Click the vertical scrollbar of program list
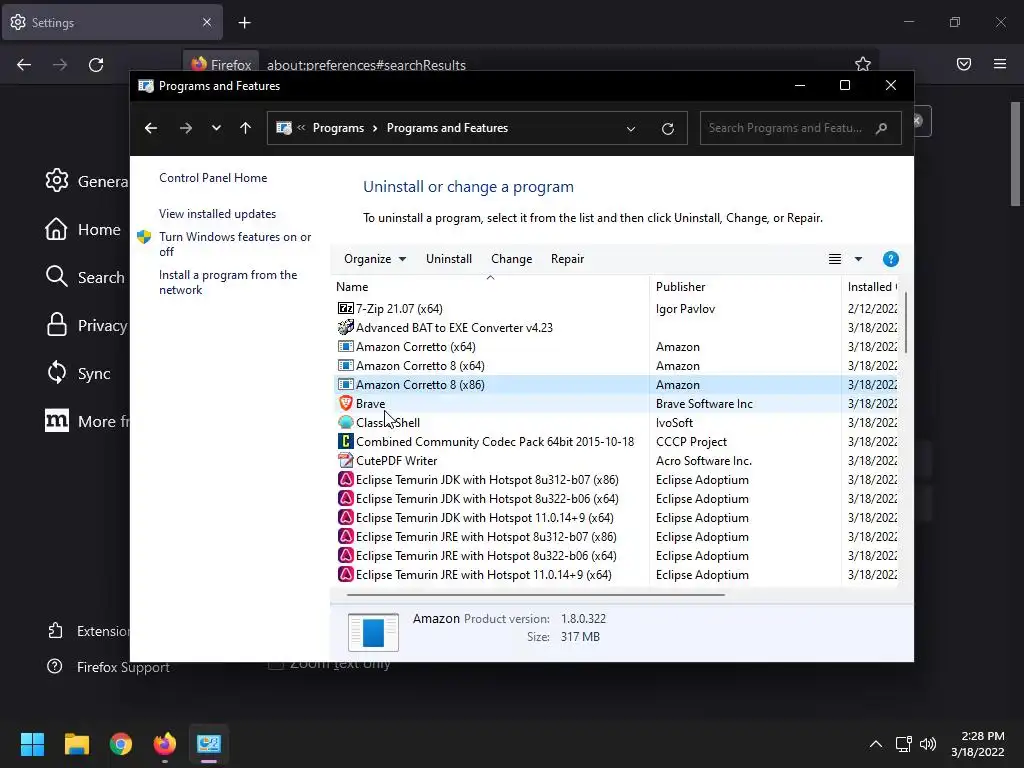Image resolution: width=1024 pixels, height=768 pixels. [906, 323]
